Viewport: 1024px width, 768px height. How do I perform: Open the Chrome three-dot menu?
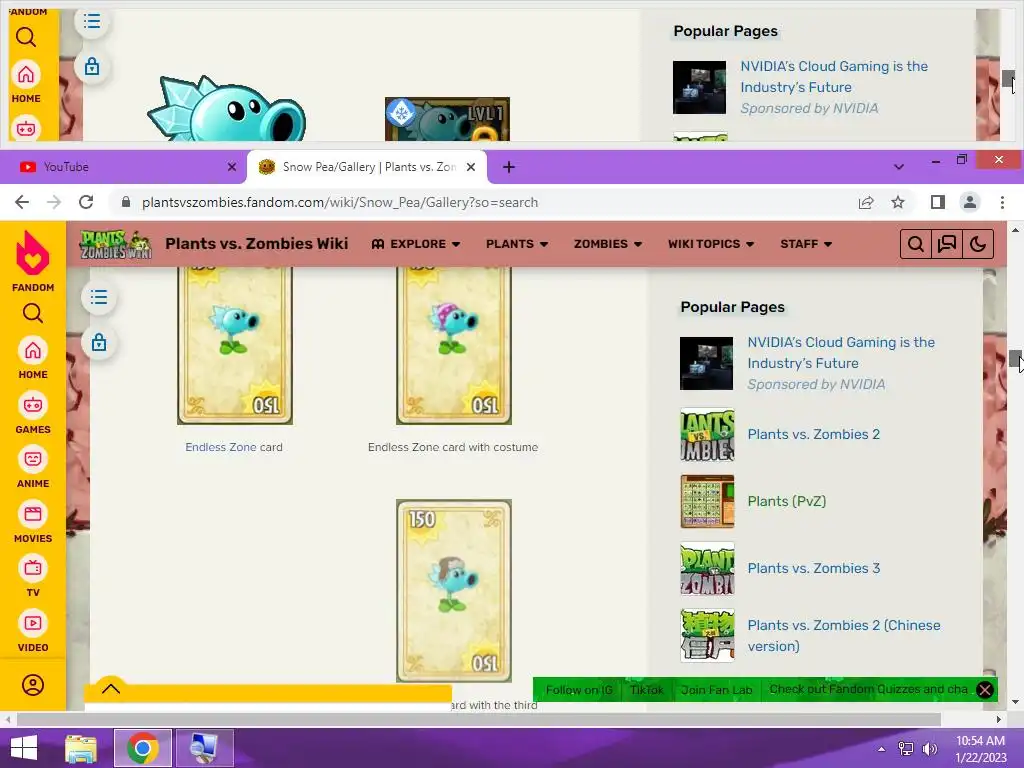coord(1002,202)
